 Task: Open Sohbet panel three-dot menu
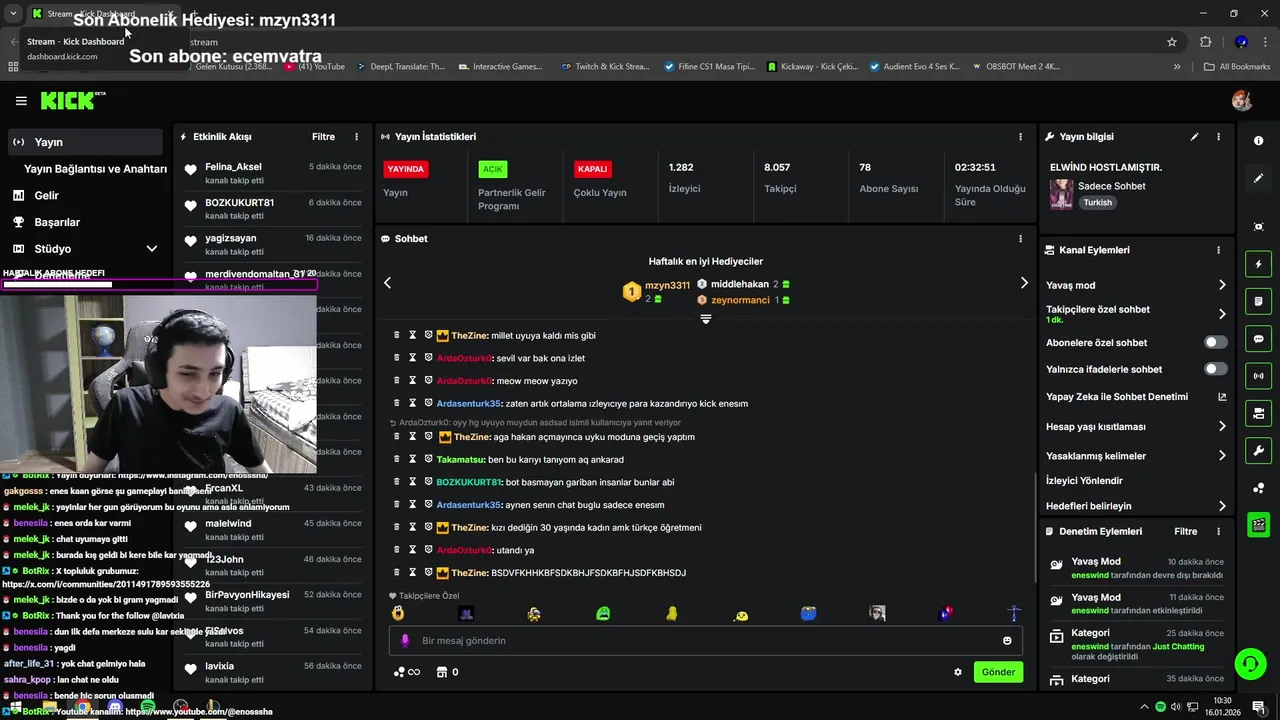[x=1020, y=239]
